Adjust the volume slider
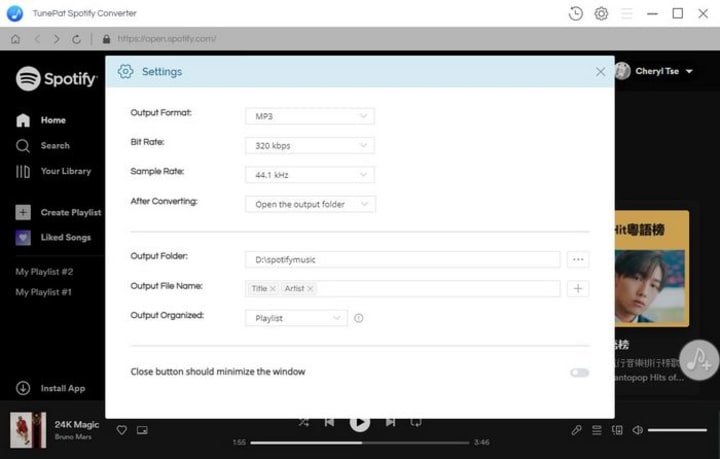 (677, 430)
